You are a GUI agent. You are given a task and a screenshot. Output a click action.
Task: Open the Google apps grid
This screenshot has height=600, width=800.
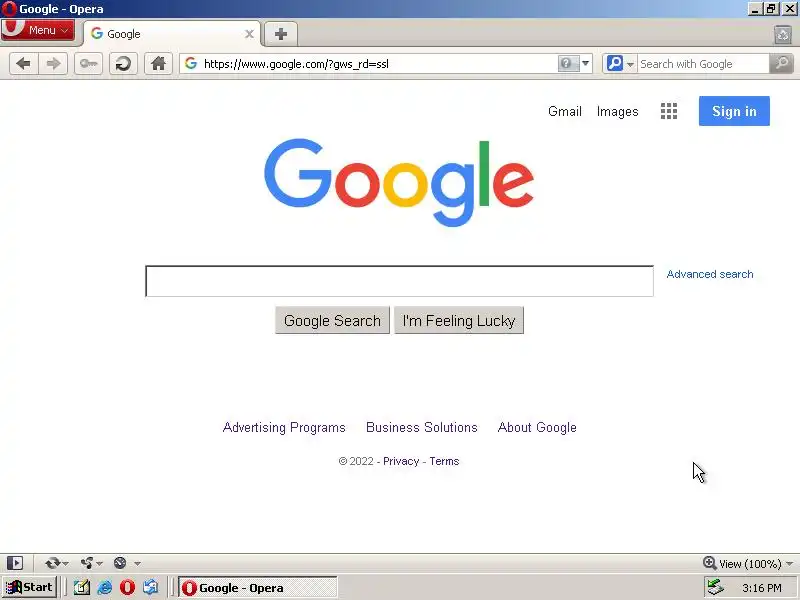tap(669, 111)
